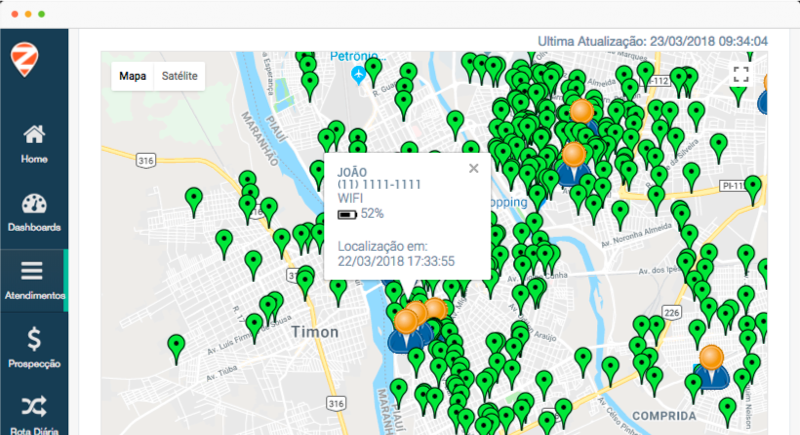
Task: Click the 52% battery indicator
Action: (x=361, y=214)
